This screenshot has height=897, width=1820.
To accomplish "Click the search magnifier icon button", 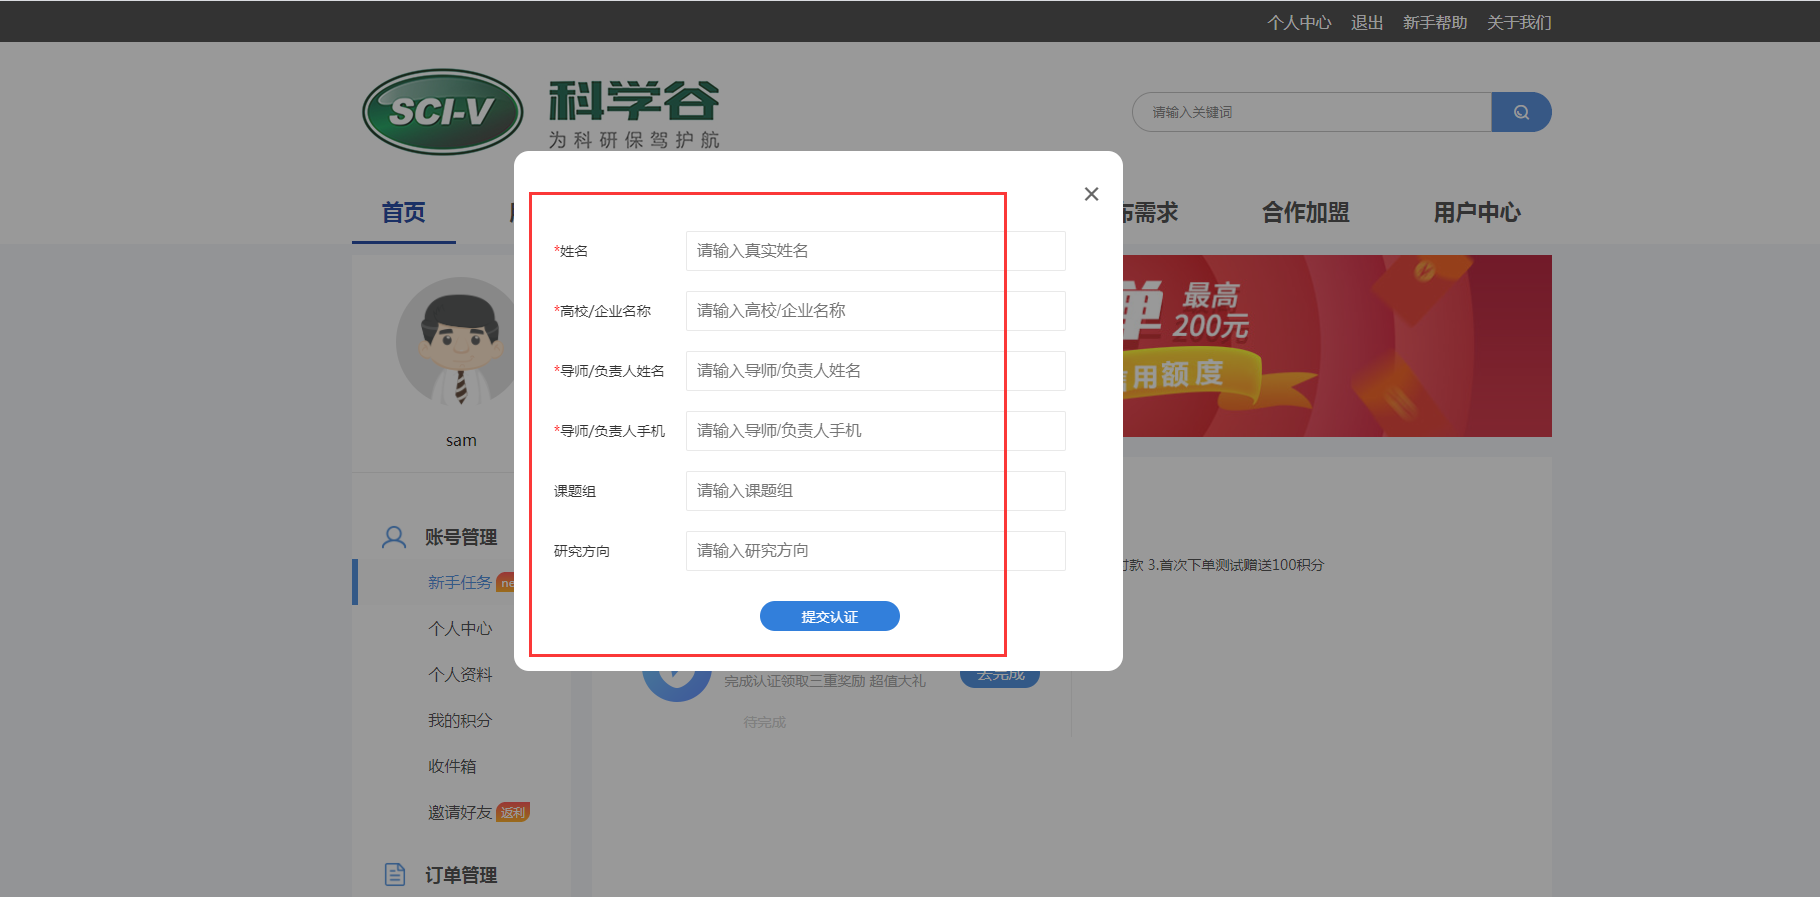I will pos(1521,112).
